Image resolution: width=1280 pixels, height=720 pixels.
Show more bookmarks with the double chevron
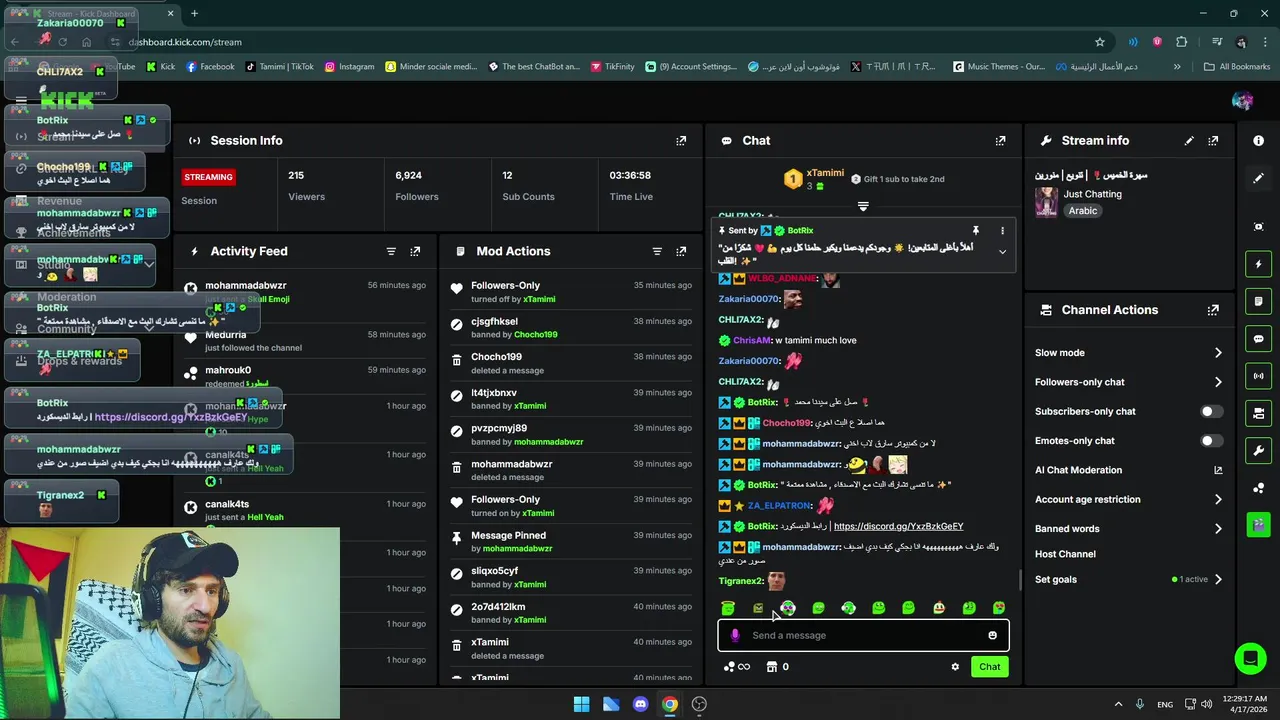1176,67
